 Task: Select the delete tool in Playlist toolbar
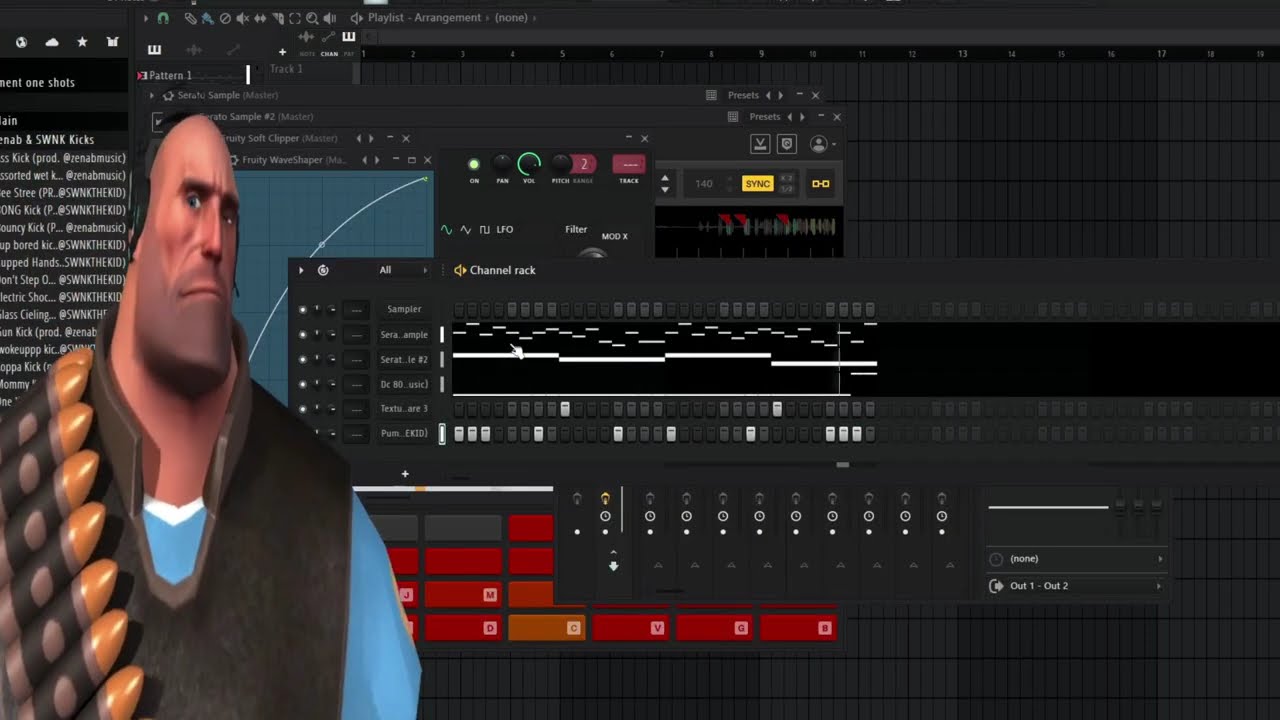point(225,18)
